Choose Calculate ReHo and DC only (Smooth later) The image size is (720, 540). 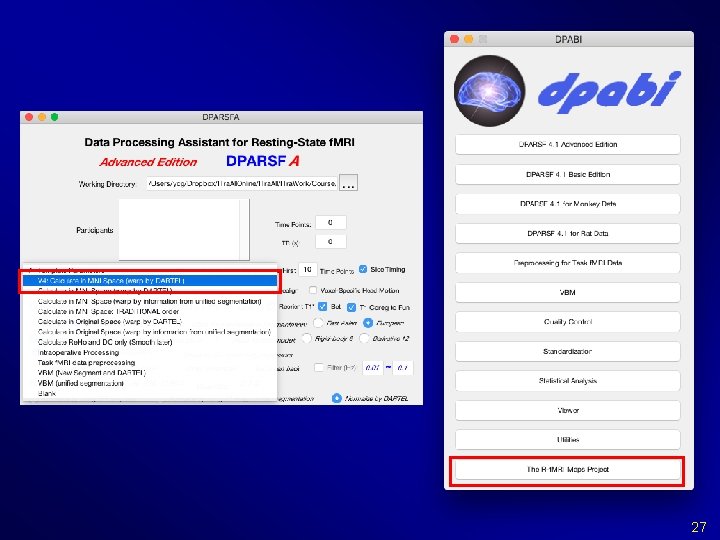tap(150, 342)
